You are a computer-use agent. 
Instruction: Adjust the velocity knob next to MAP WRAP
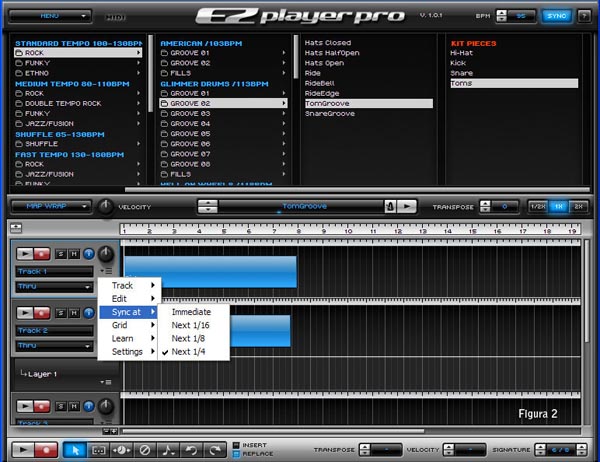pyautogui.click(x=105, y=206)
